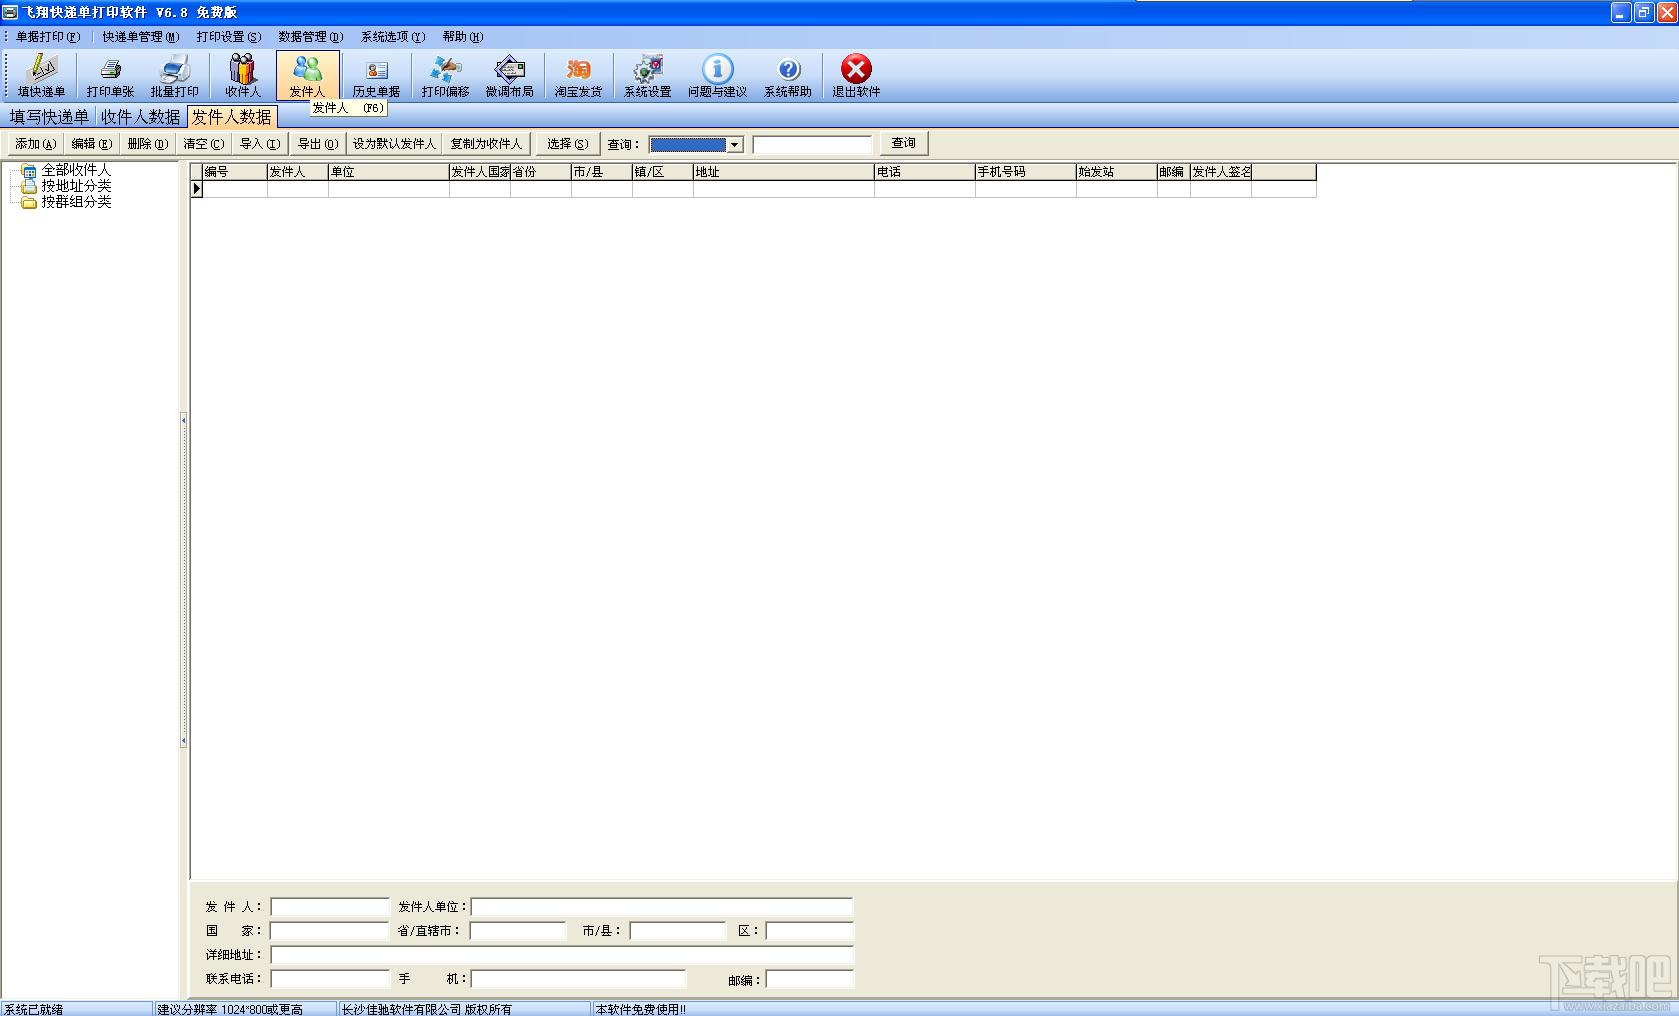The image size is (1679, 1016).
Task: Click the 复制为收件人 button
Action: (x=486, y=144)
